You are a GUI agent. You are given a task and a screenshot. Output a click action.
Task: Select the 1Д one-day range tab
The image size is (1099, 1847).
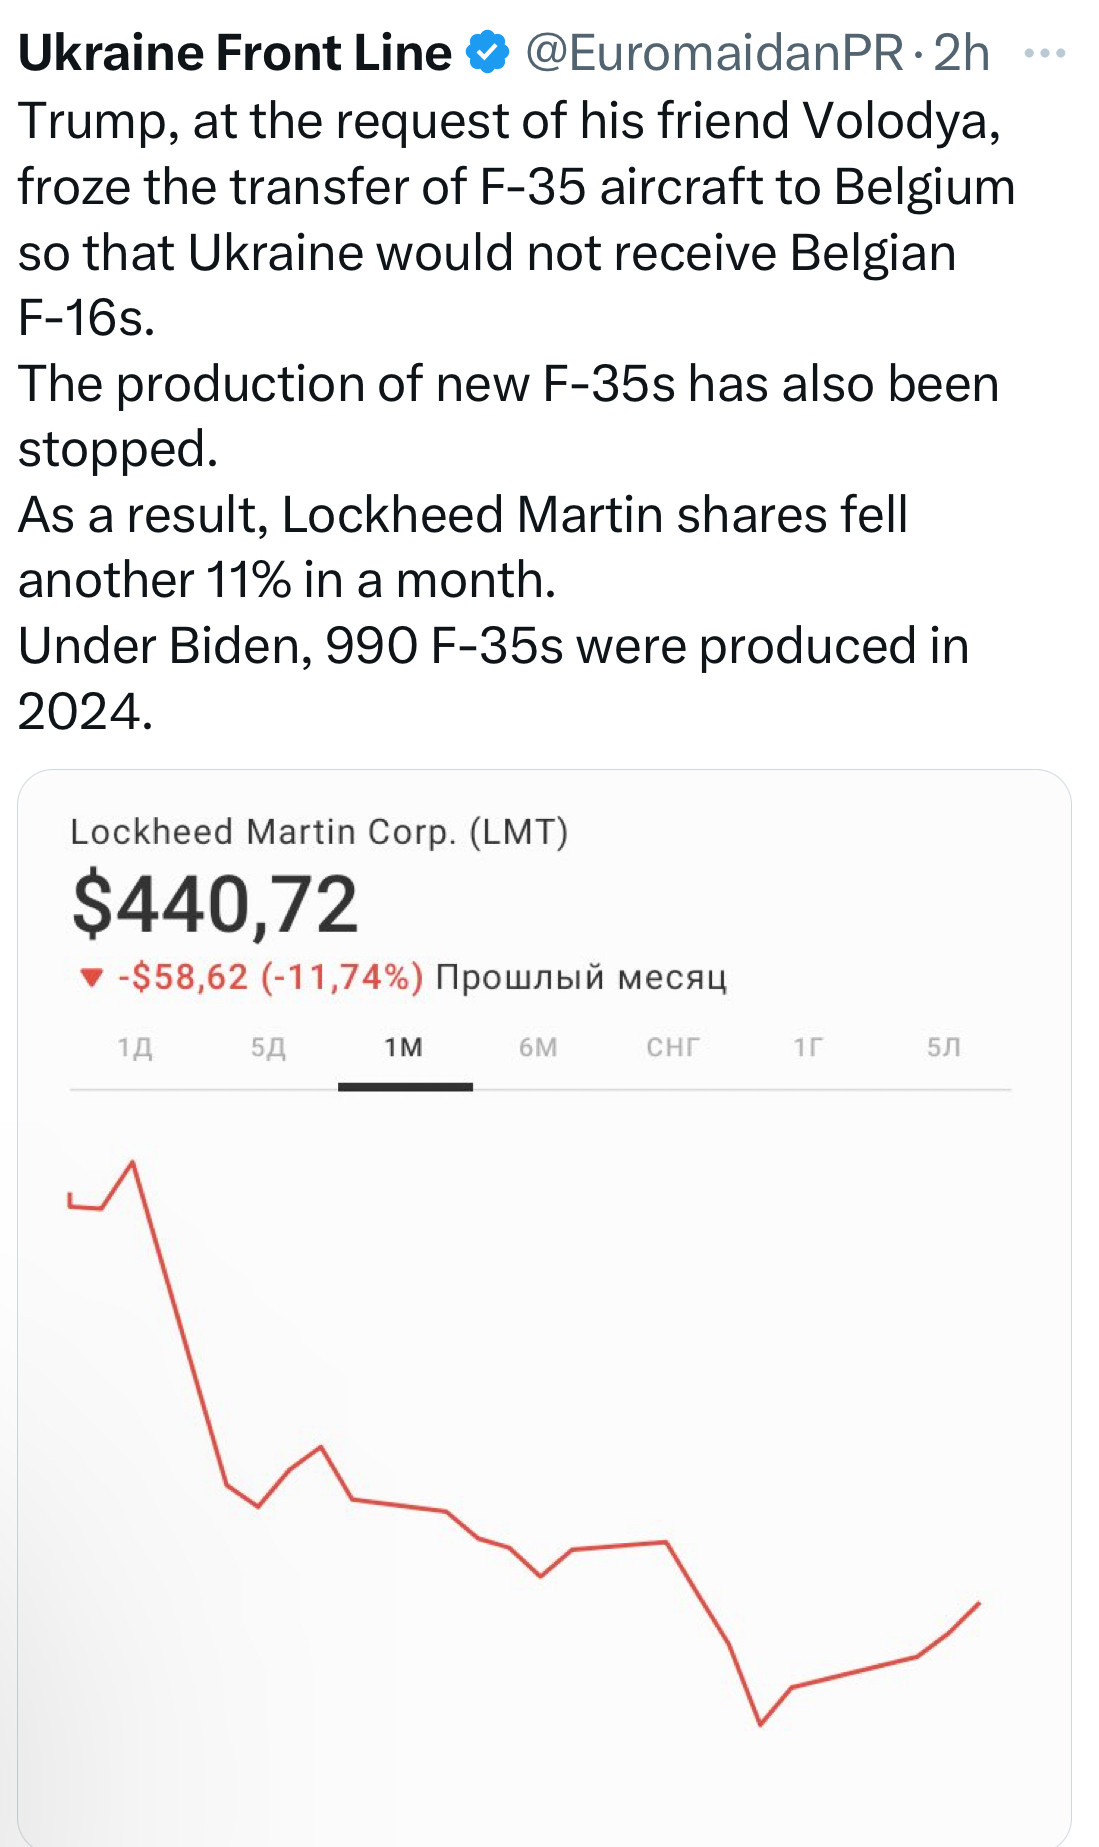pyautogui.click(x=135, y=1047)
